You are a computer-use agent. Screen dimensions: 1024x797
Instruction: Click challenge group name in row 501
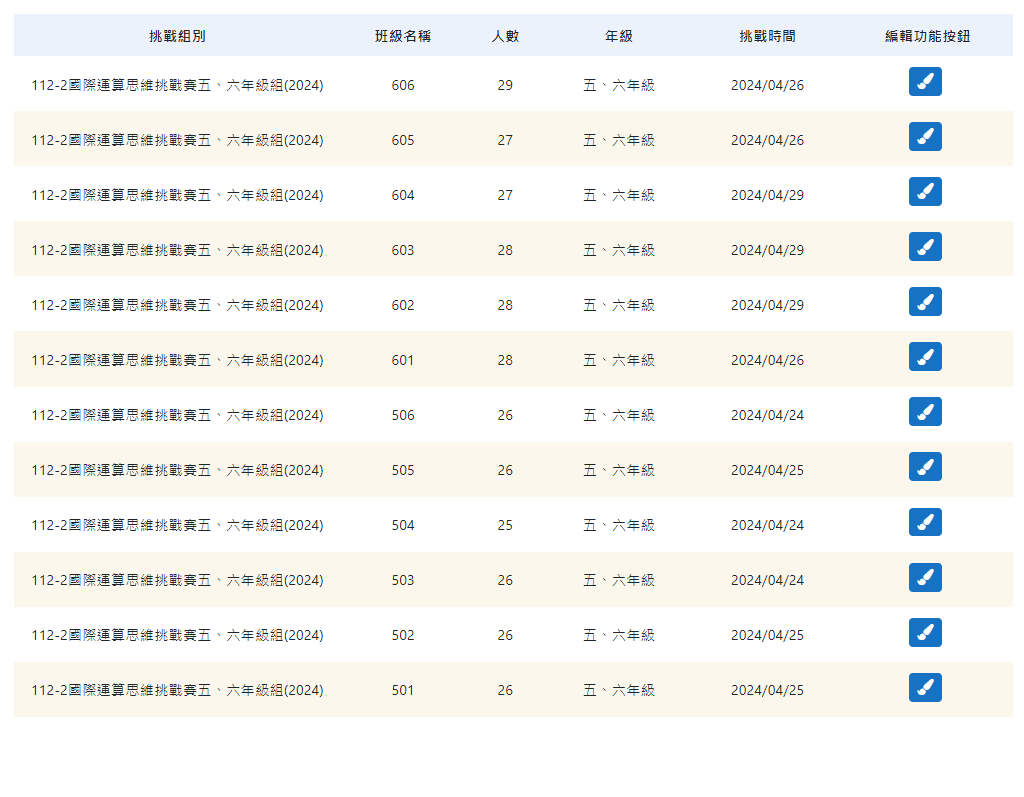coord(177,690)
